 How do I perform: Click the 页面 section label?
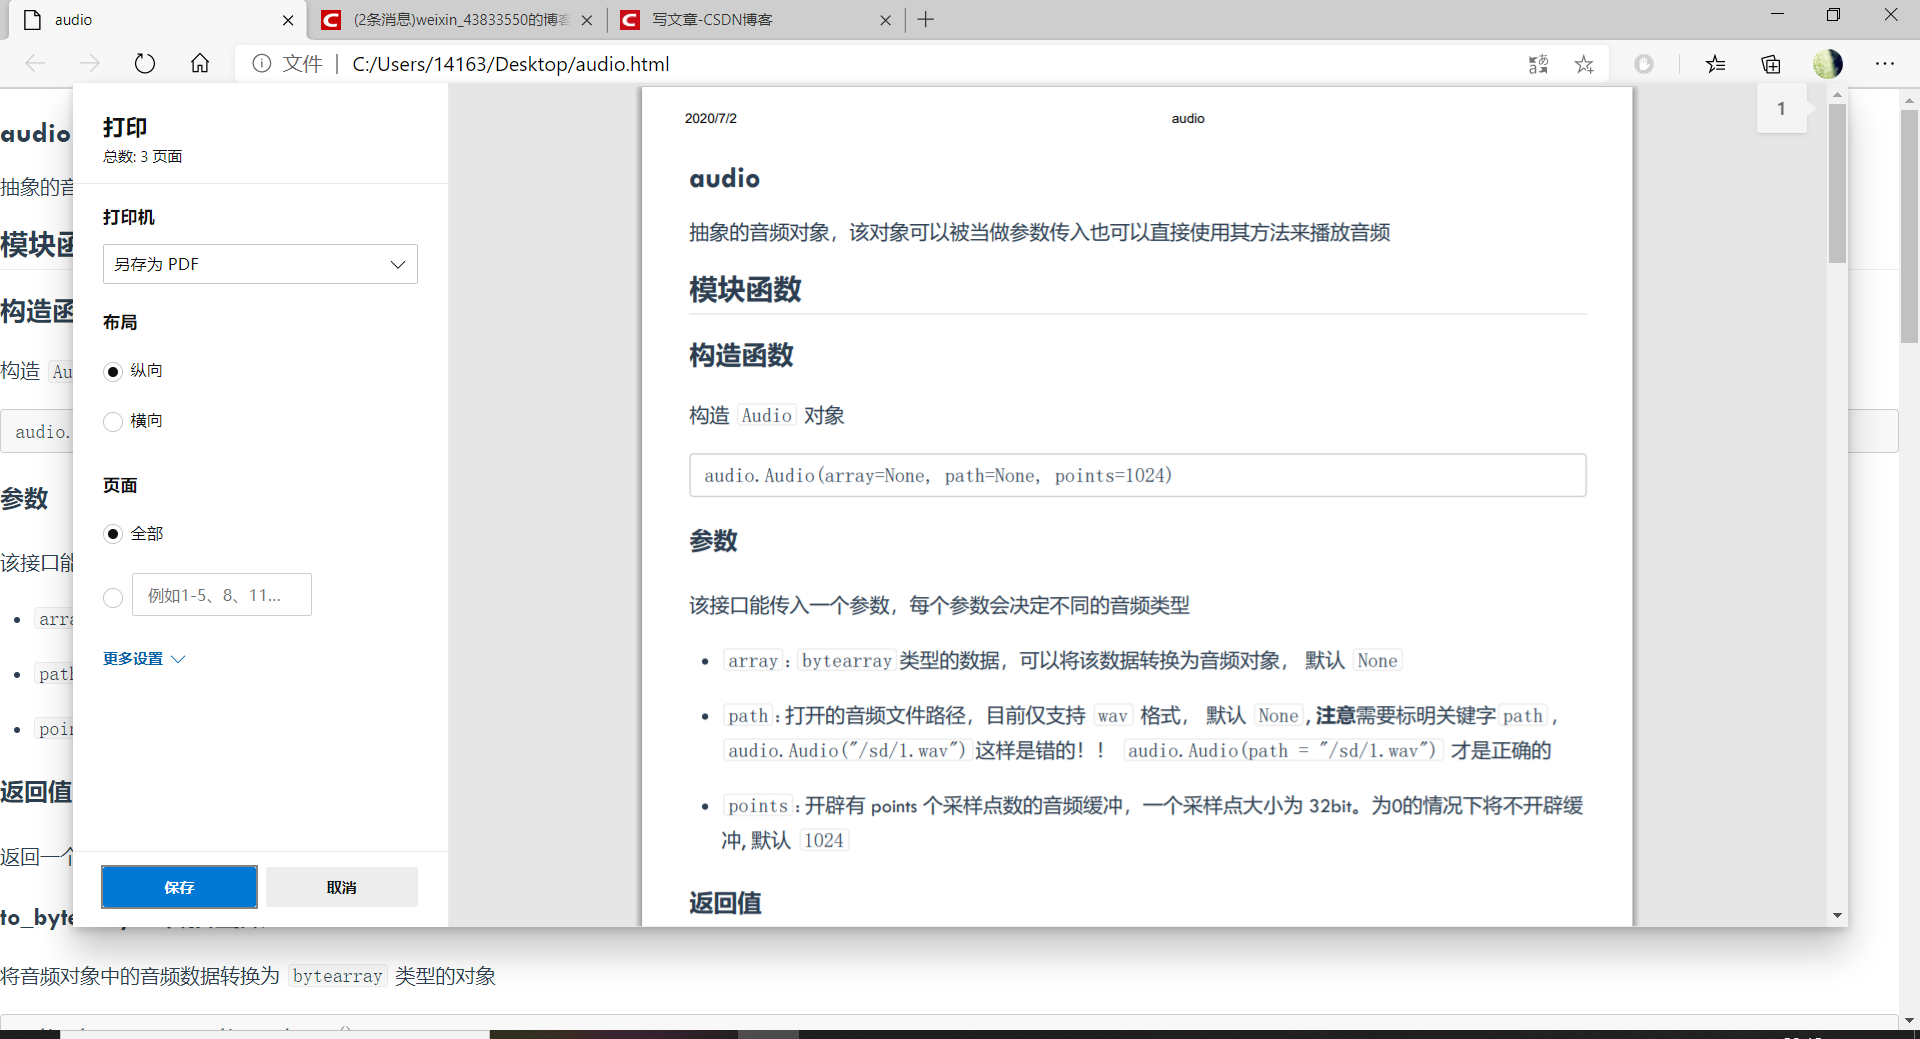click(120, 485)
